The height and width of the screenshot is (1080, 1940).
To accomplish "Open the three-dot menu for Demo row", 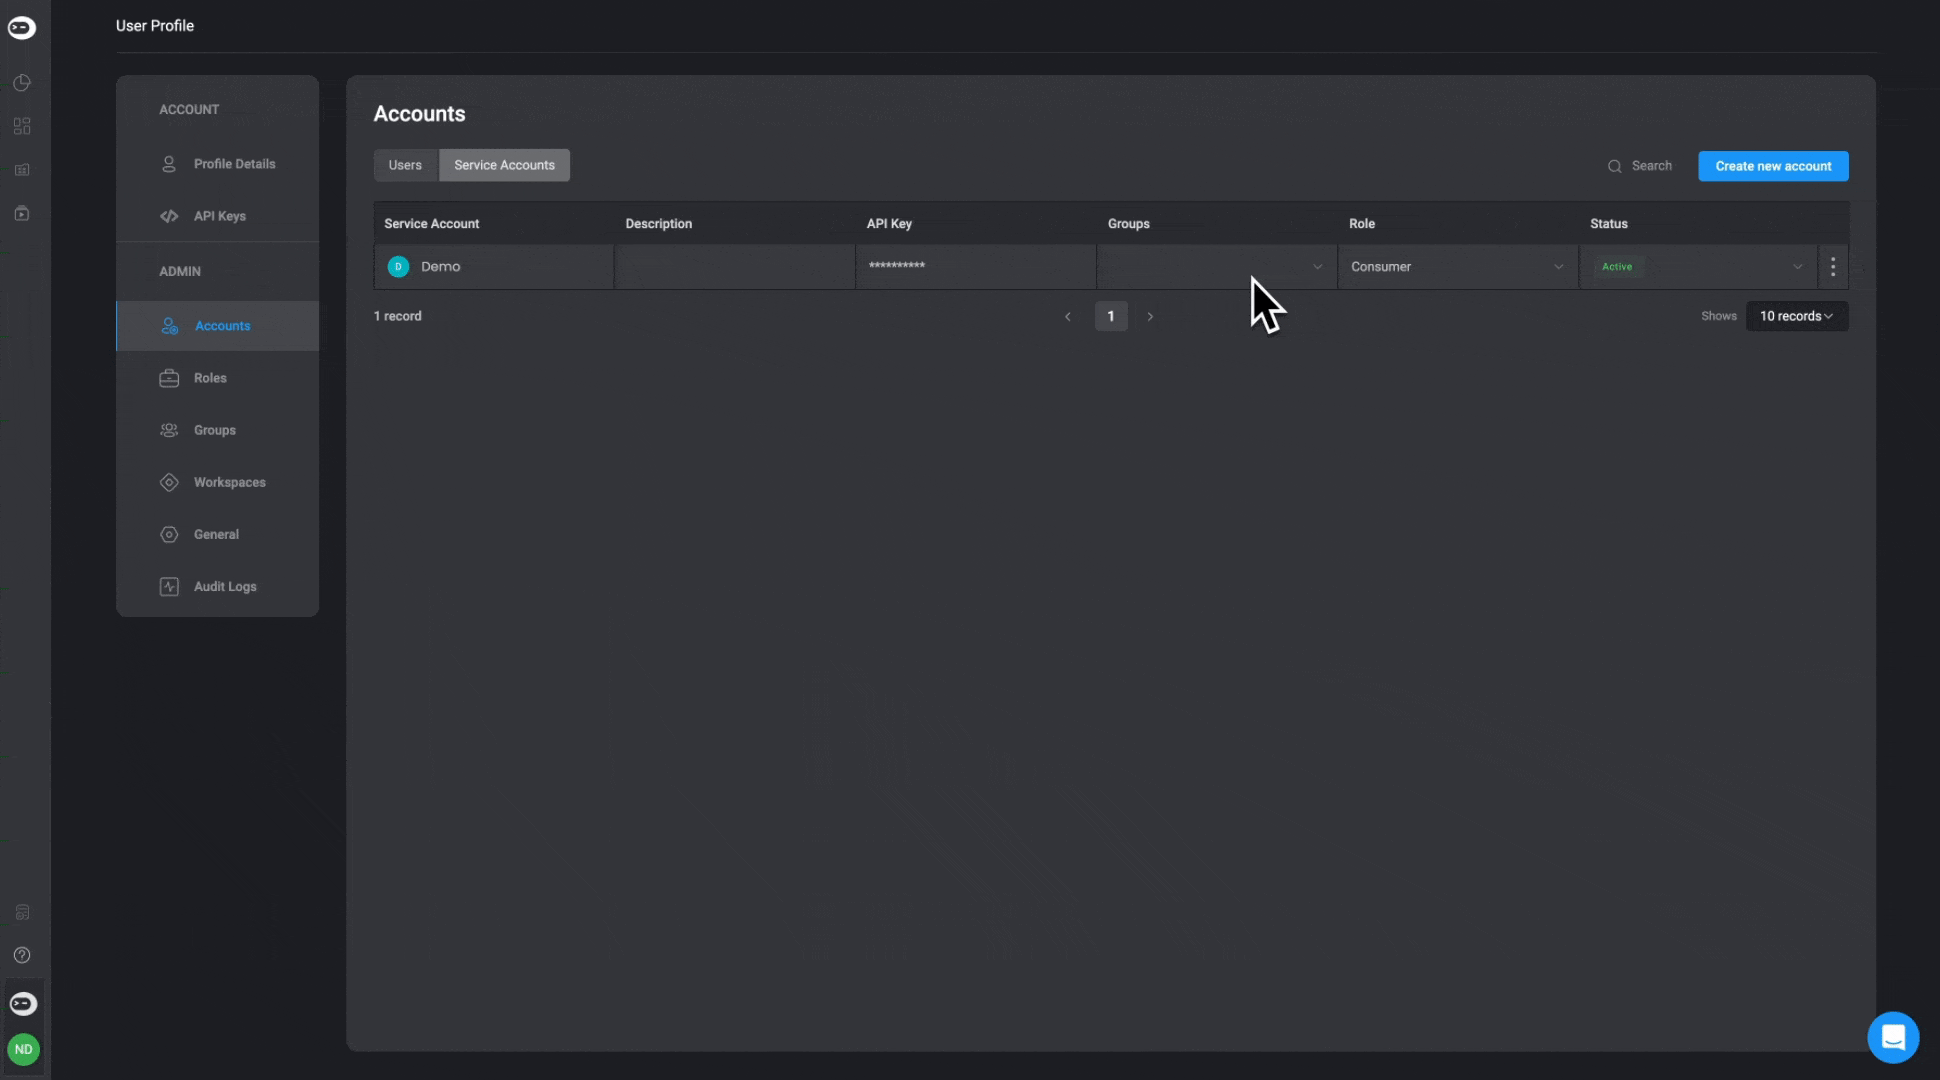I will (1832, 267).
